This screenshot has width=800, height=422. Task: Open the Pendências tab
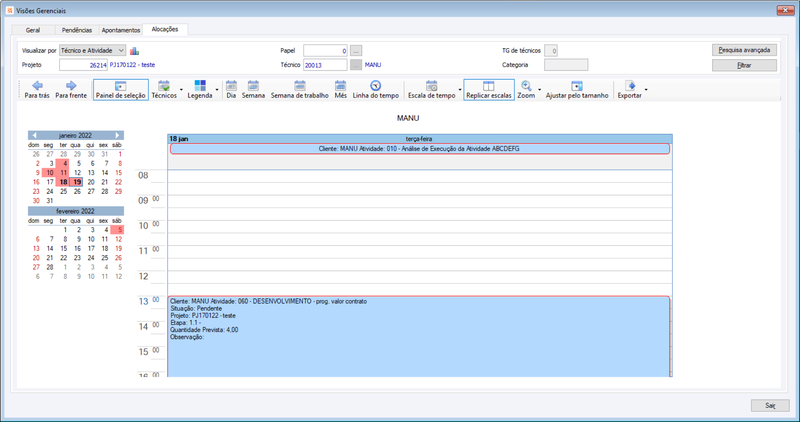pos(77,30)
